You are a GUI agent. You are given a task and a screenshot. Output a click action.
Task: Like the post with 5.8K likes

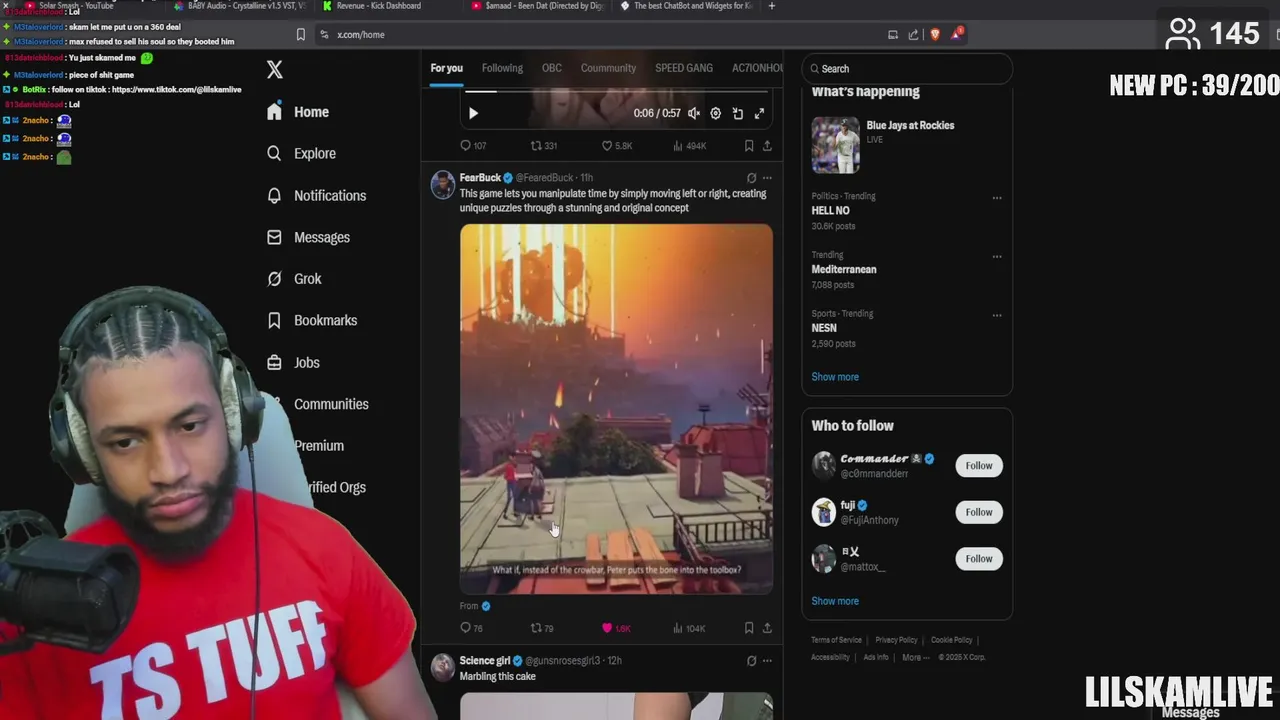pyautogui.click(x=616, y=146)
